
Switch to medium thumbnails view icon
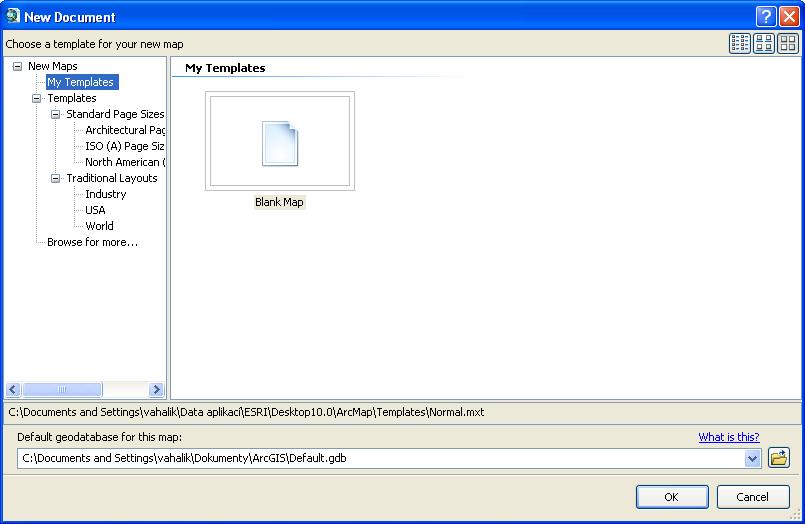pyautogui.click(x=764, y=44)
